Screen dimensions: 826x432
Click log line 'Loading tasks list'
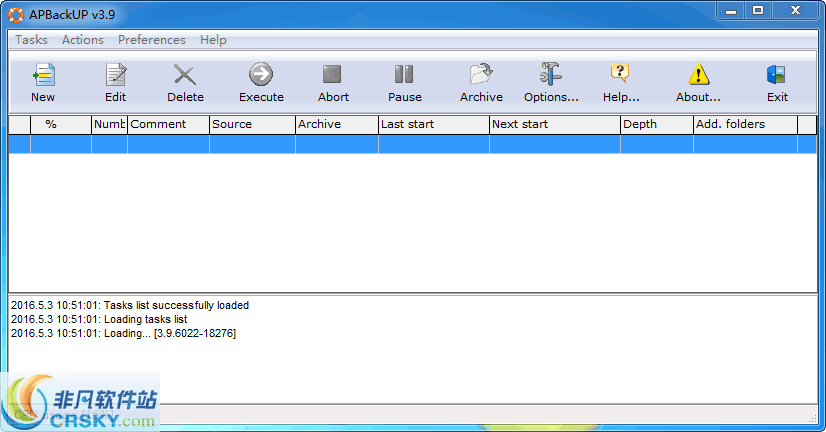point(99,319)
